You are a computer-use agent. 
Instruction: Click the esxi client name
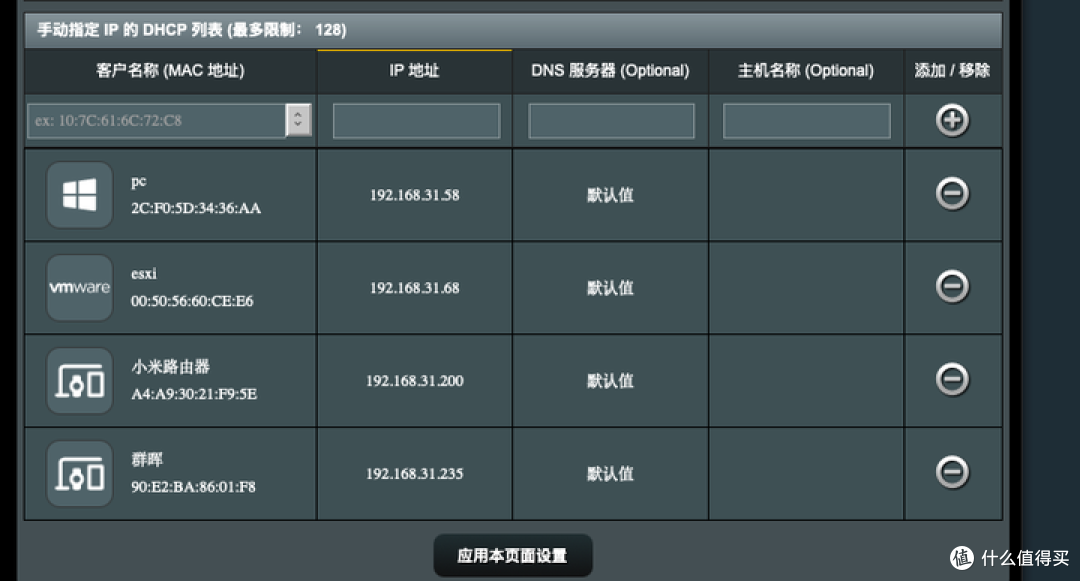coord(144,274)
